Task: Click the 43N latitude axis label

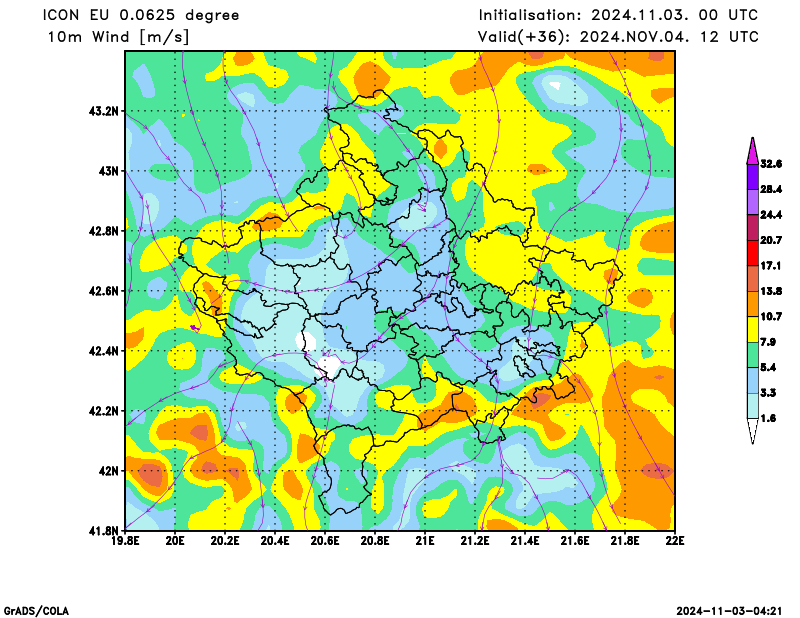Action: [108, 170]
